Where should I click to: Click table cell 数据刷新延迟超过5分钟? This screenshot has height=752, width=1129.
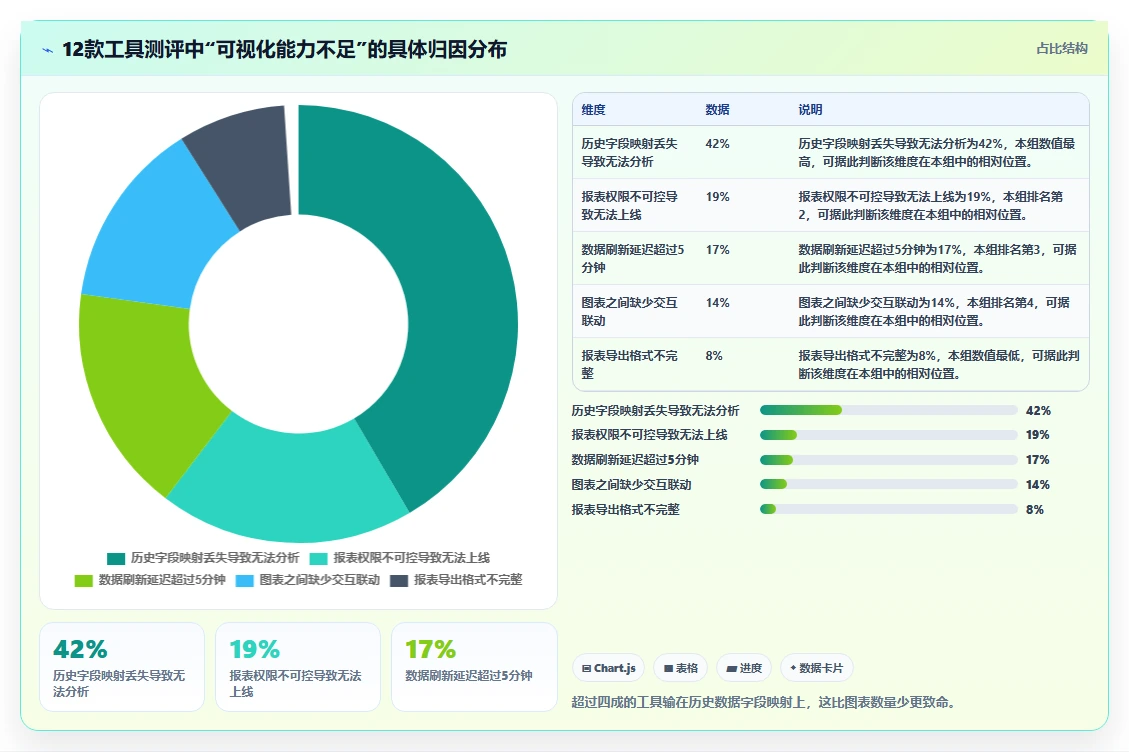tap(633, 259)
